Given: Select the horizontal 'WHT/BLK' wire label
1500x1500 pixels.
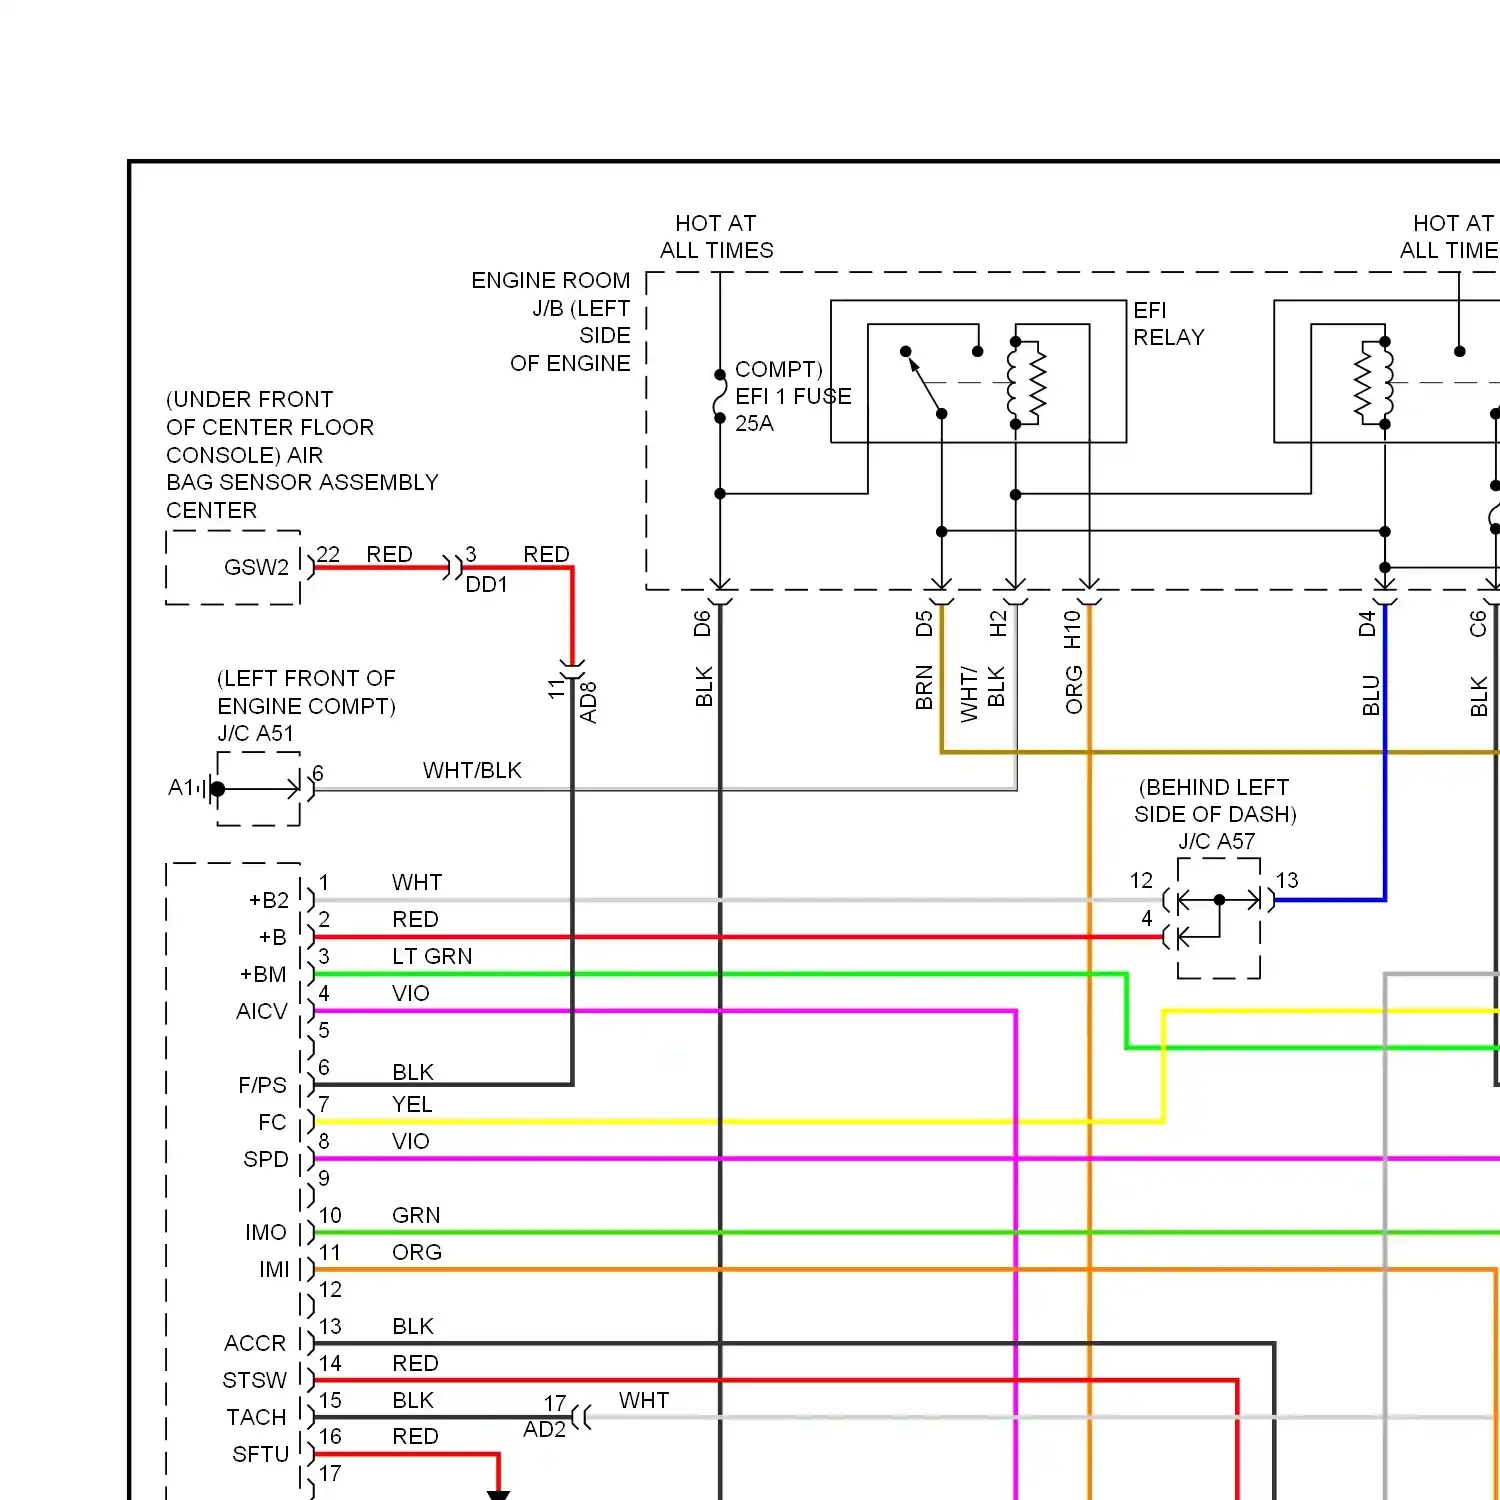Looking at the screenshot, I should click(x=472, y=770).
